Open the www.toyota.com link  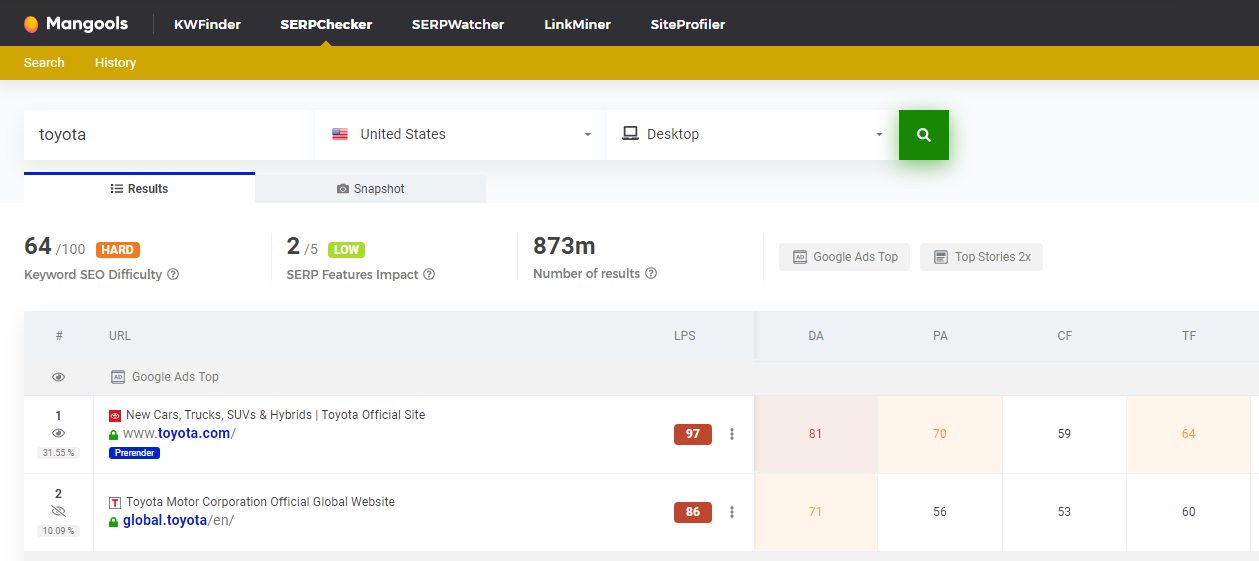pos(180,433)
